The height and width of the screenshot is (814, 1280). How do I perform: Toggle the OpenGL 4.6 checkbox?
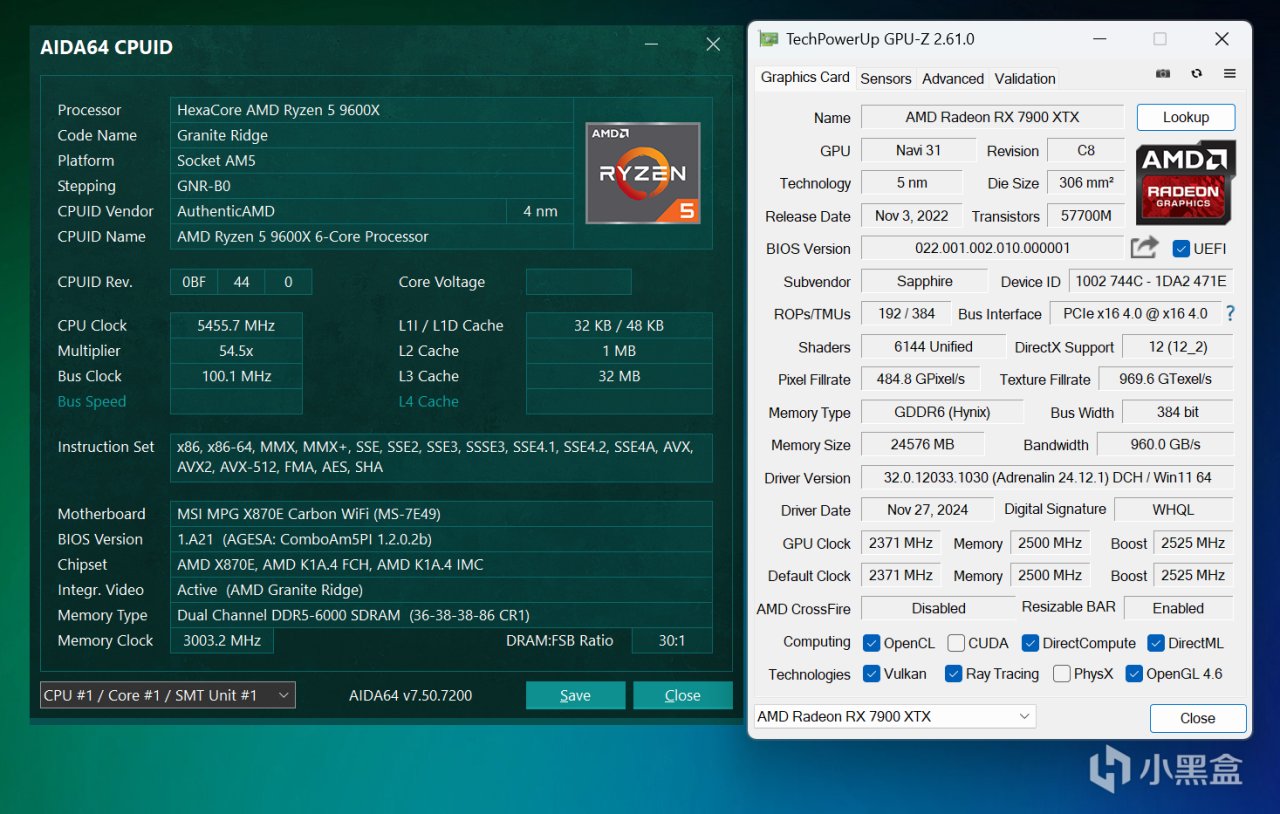(1134, 673)
